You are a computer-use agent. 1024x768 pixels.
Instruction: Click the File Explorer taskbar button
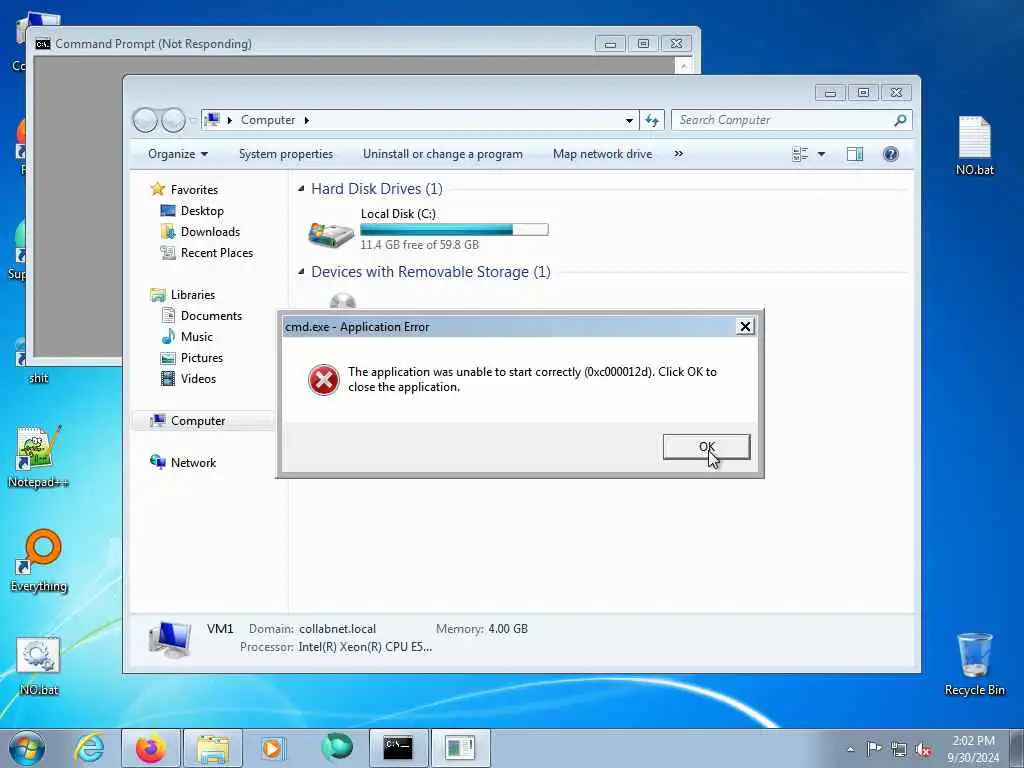click(212, 748)
